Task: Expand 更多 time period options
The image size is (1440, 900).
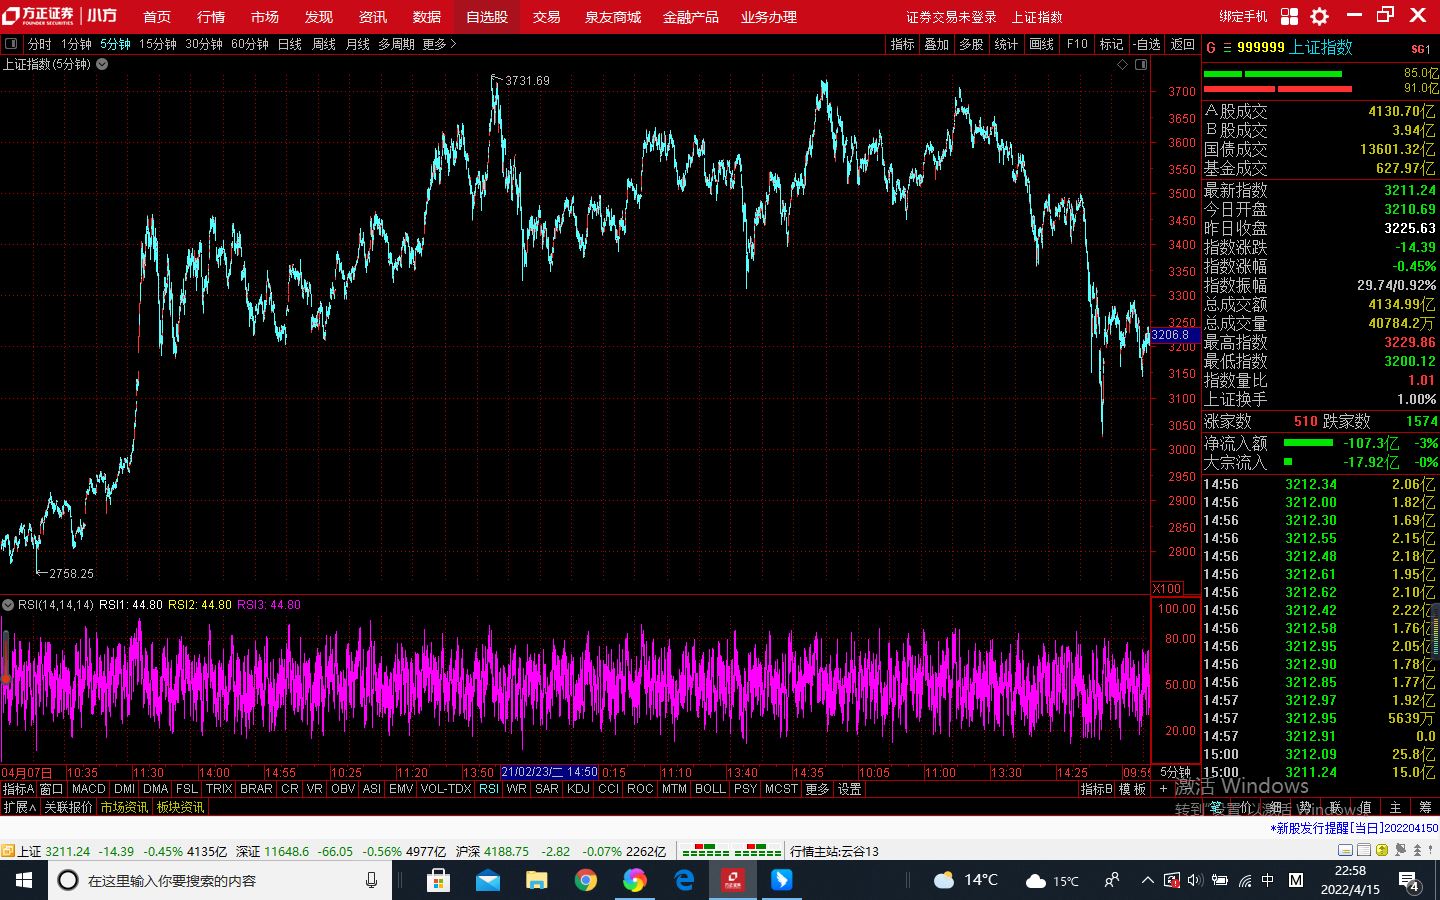Action: [x=438, y=44]
